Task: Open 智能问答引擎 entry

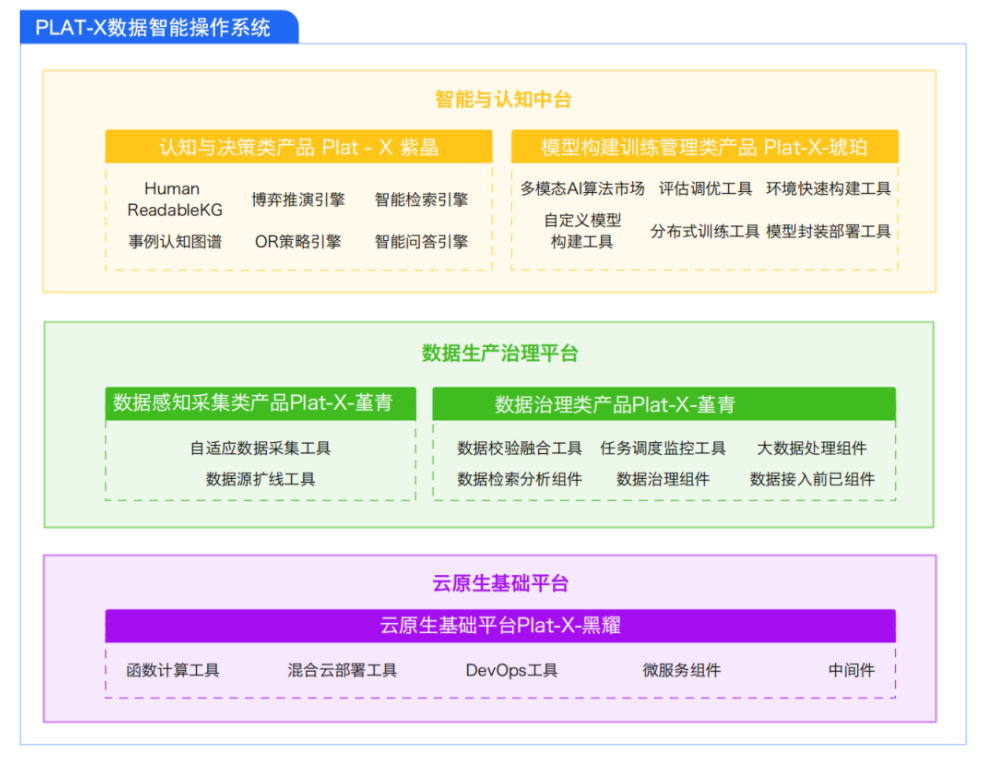Action: point(421,241)
